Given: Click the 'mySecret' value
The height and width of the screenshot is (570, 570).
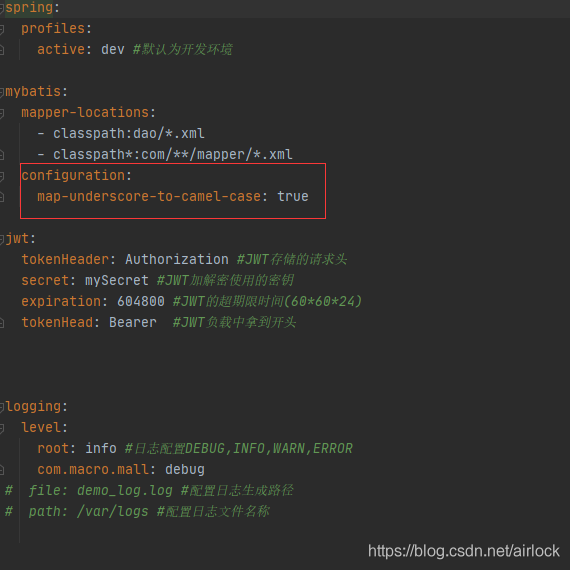Looking at the screenshot, I should click(117, 280).
